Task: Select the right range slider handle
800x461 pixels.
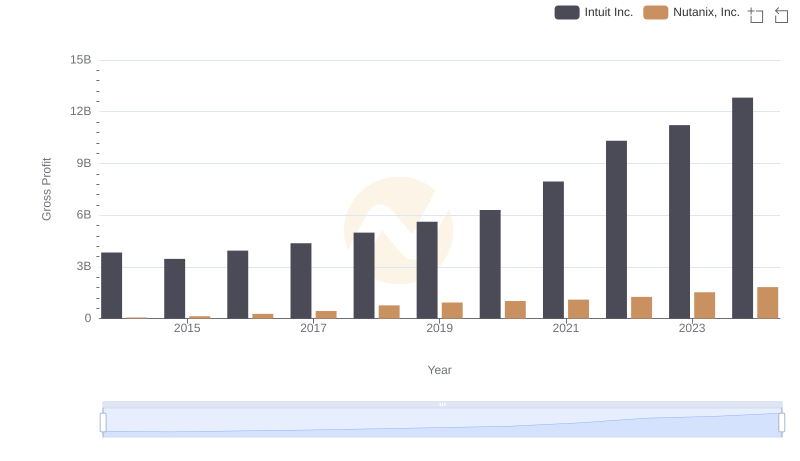Action: pyautogui.click(x=782, y=423)
